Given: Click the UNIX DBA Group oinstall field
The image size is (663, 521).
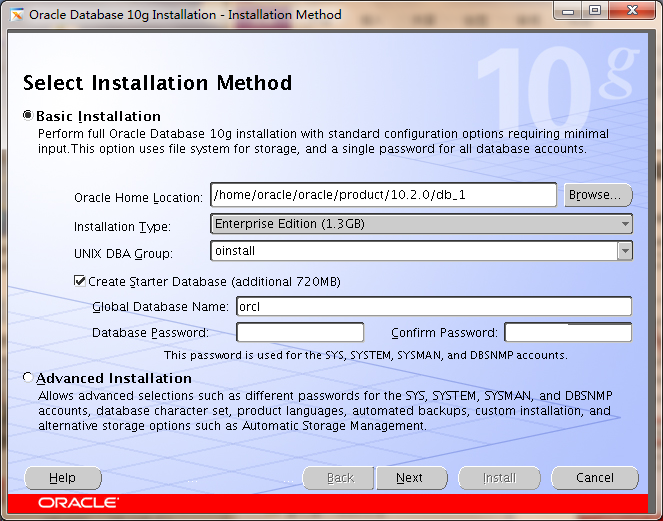Looking at the screenshot, I should click(414, 251).
